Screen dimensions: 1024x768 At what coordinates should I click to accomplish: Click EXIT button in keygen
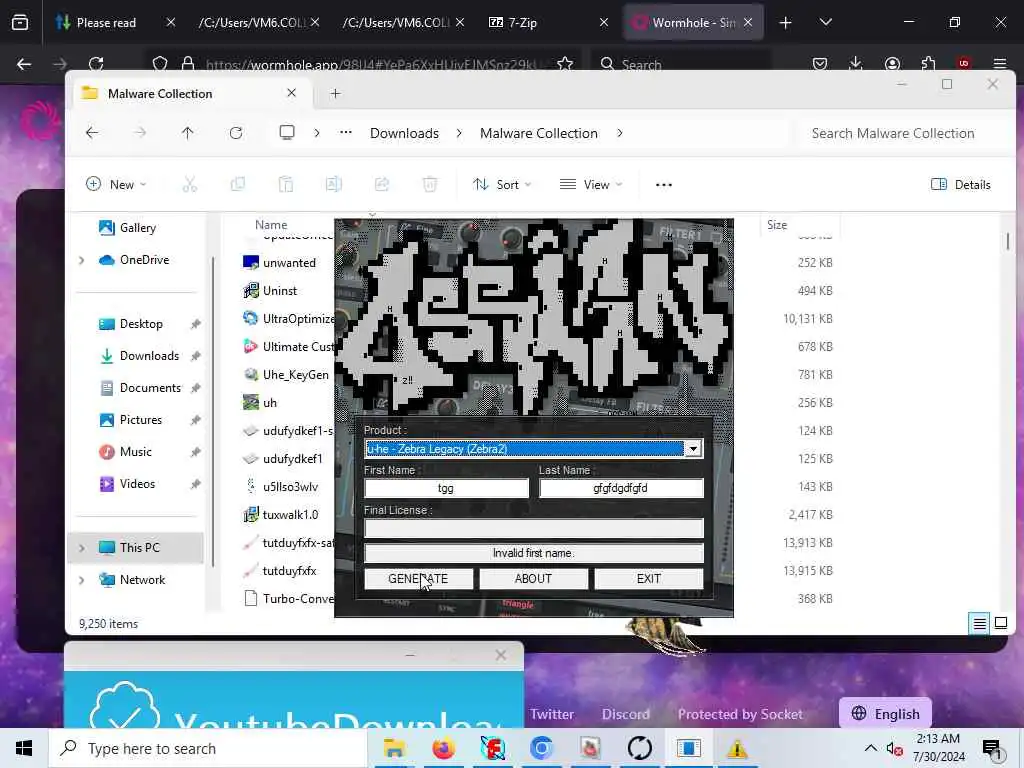click(648, 579)
